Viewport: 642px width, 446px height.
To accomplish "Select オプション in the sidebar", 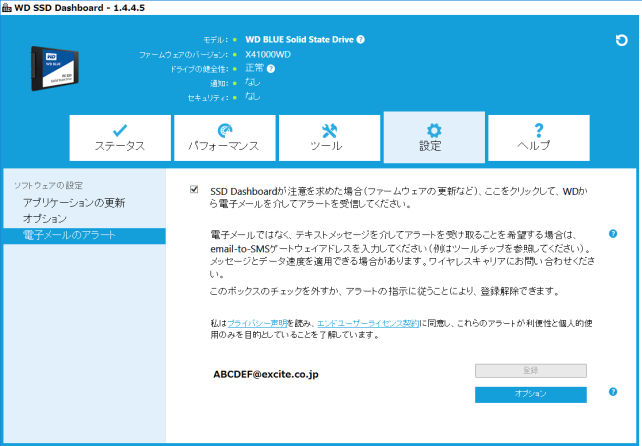I will point(45,219).
